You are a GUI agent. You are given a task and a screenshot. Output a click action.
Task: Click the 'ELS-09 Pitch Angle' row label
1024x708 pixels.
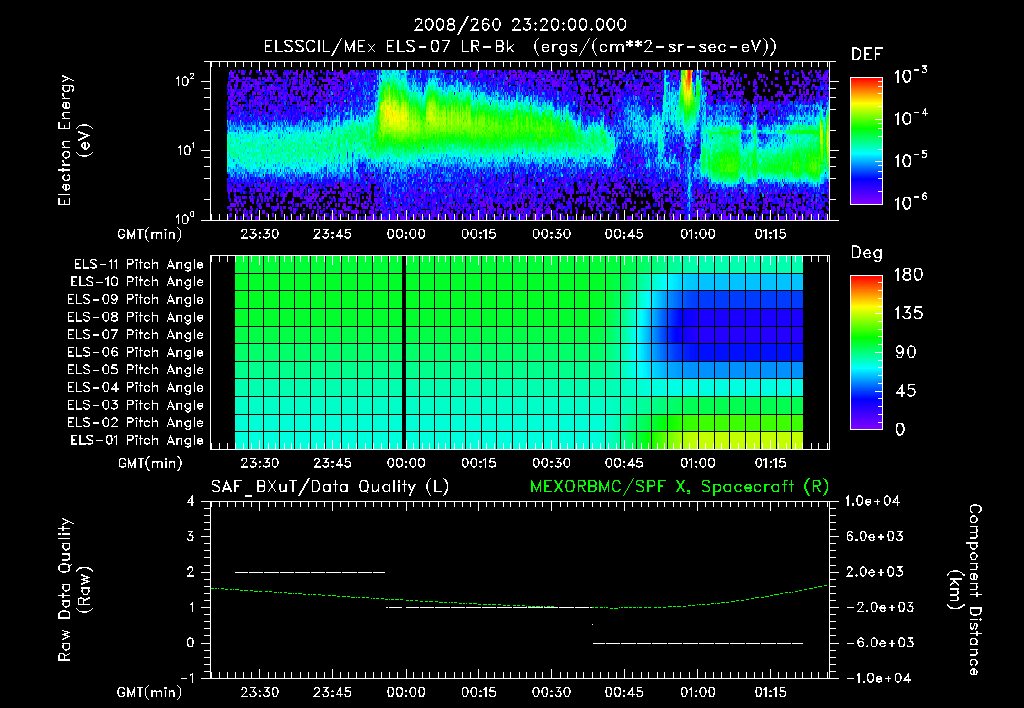136,300
